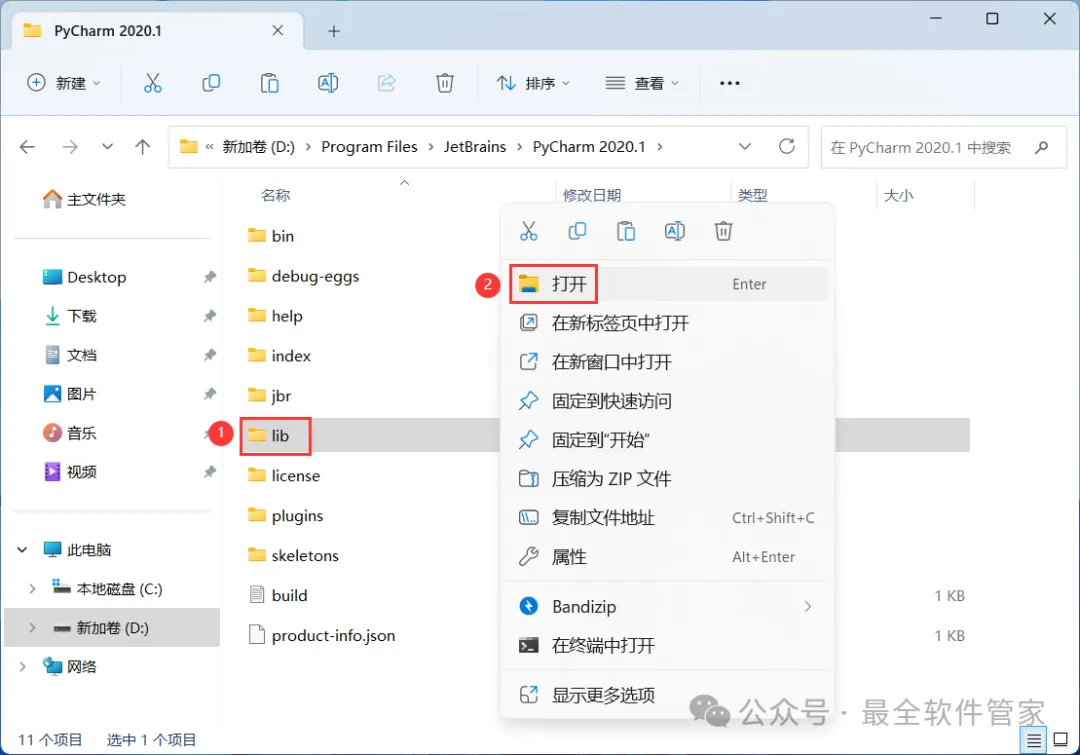Select the bin folder
The image size is (1080, 755).
tap(271, 236)
